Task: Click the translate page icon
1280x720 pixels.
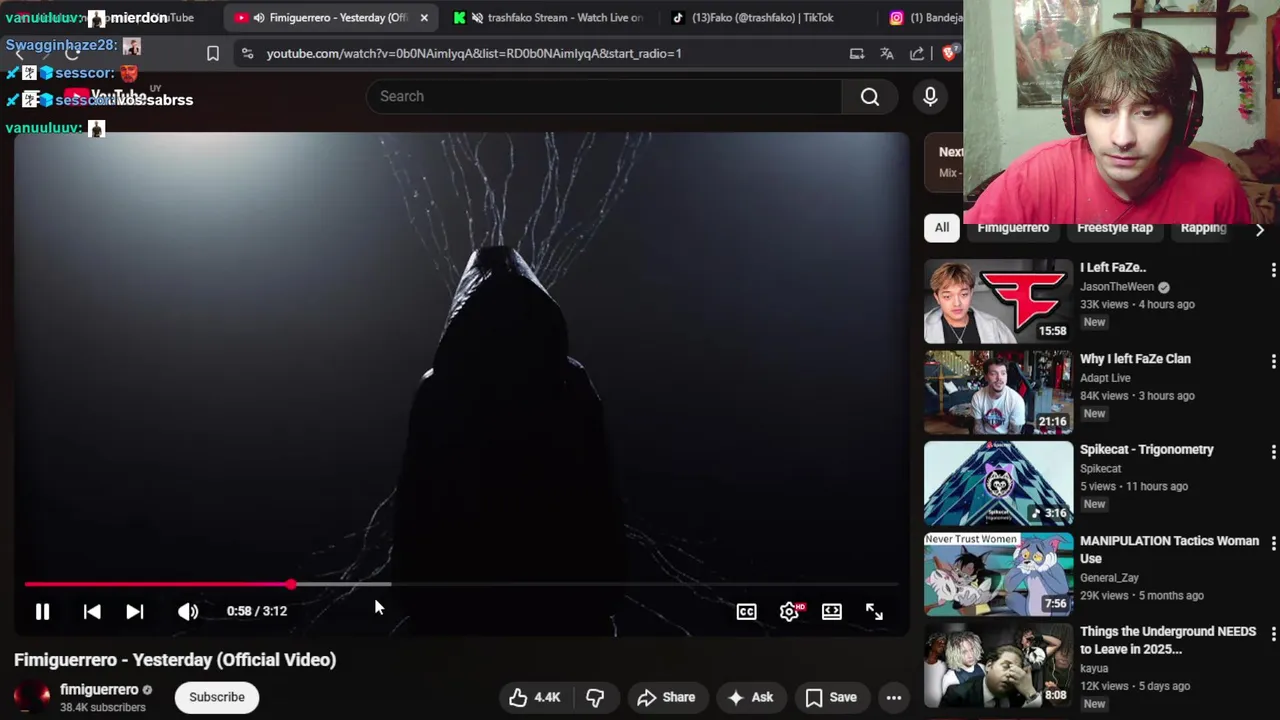Action: (887, 53)
